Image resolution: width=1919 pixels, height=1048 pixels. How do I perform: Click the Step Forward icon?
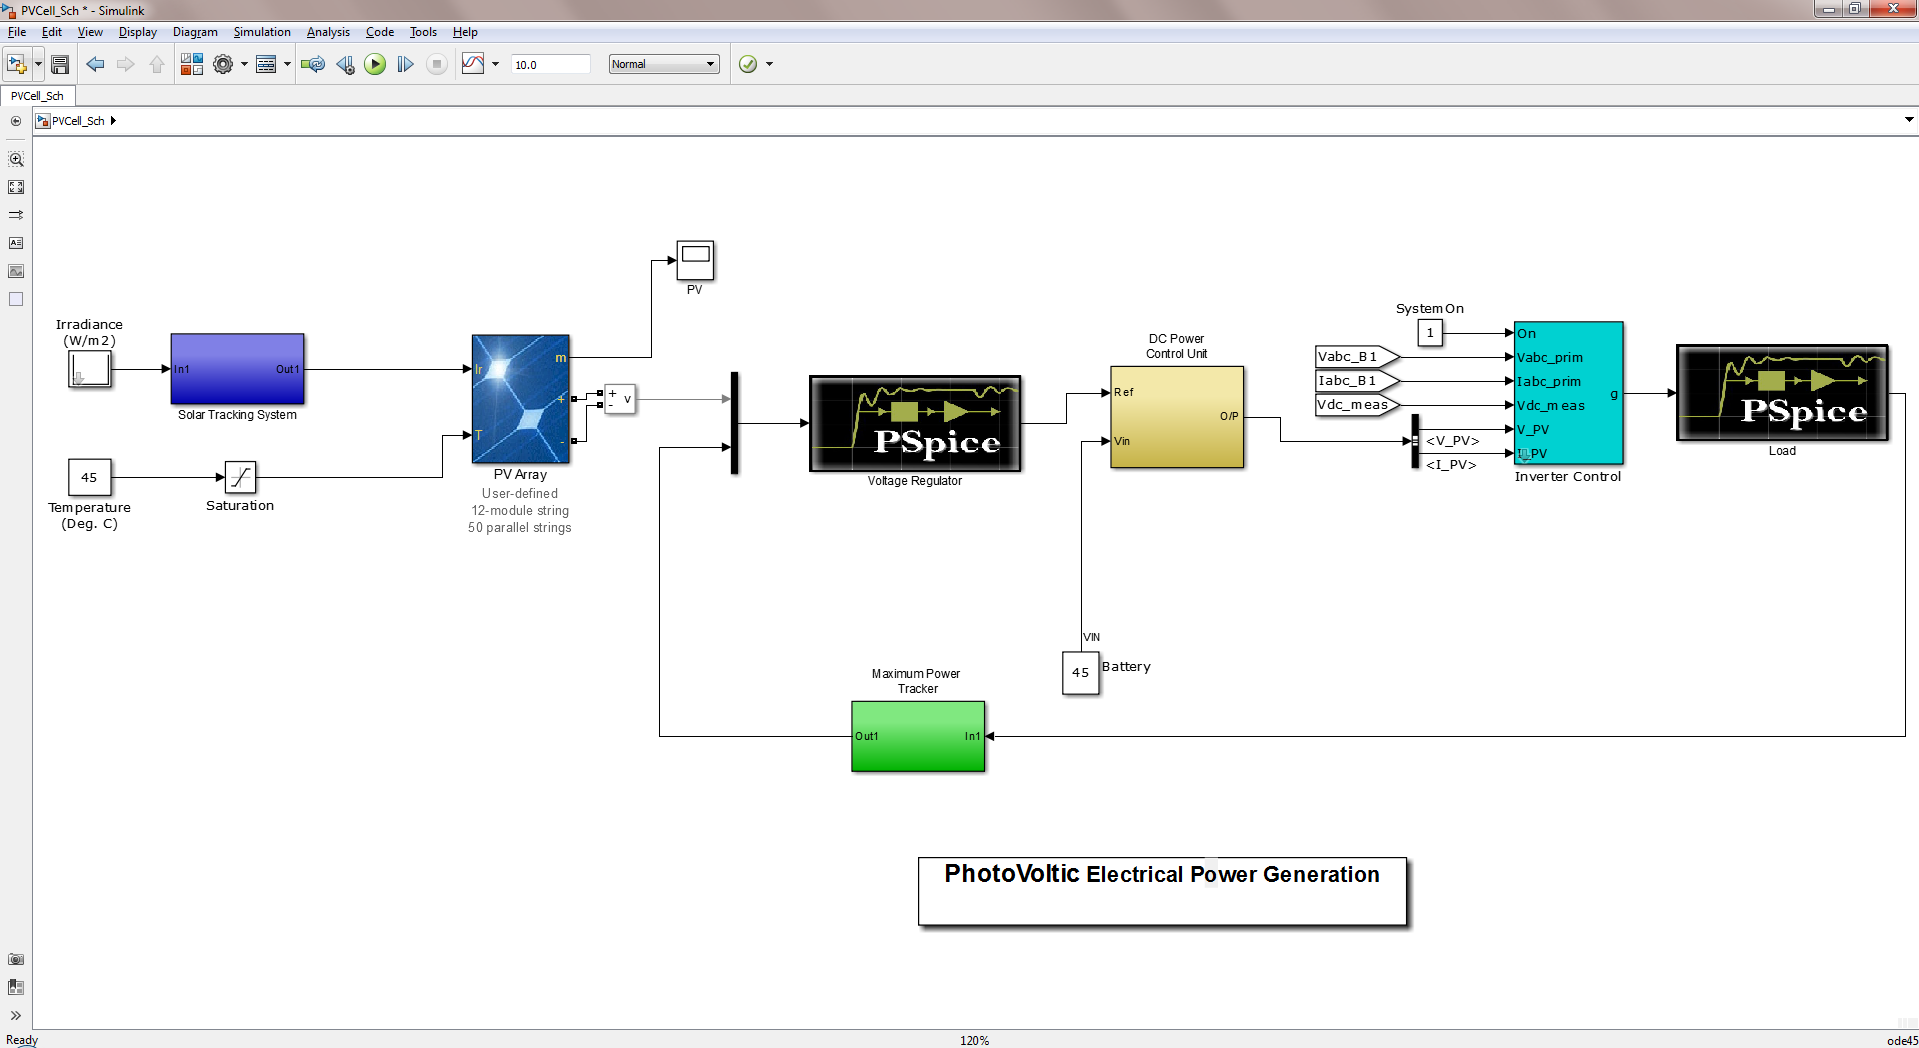(405, 64)
